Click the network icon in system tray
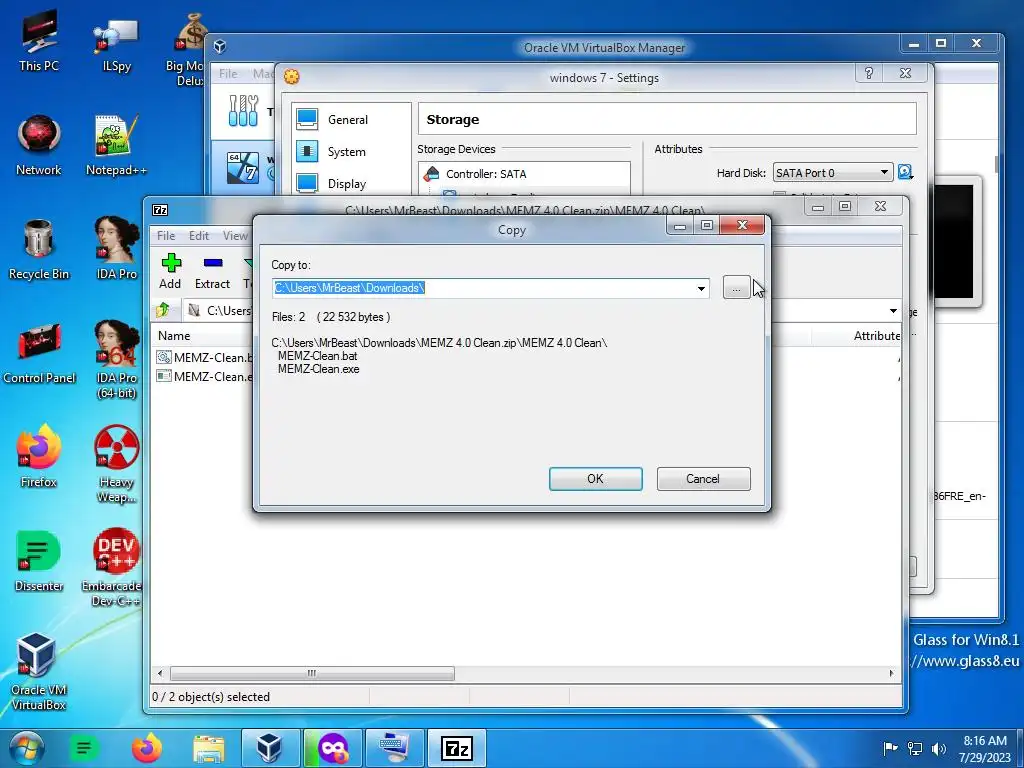Viewport: 1024px width, 768px height. pos(916,749)
